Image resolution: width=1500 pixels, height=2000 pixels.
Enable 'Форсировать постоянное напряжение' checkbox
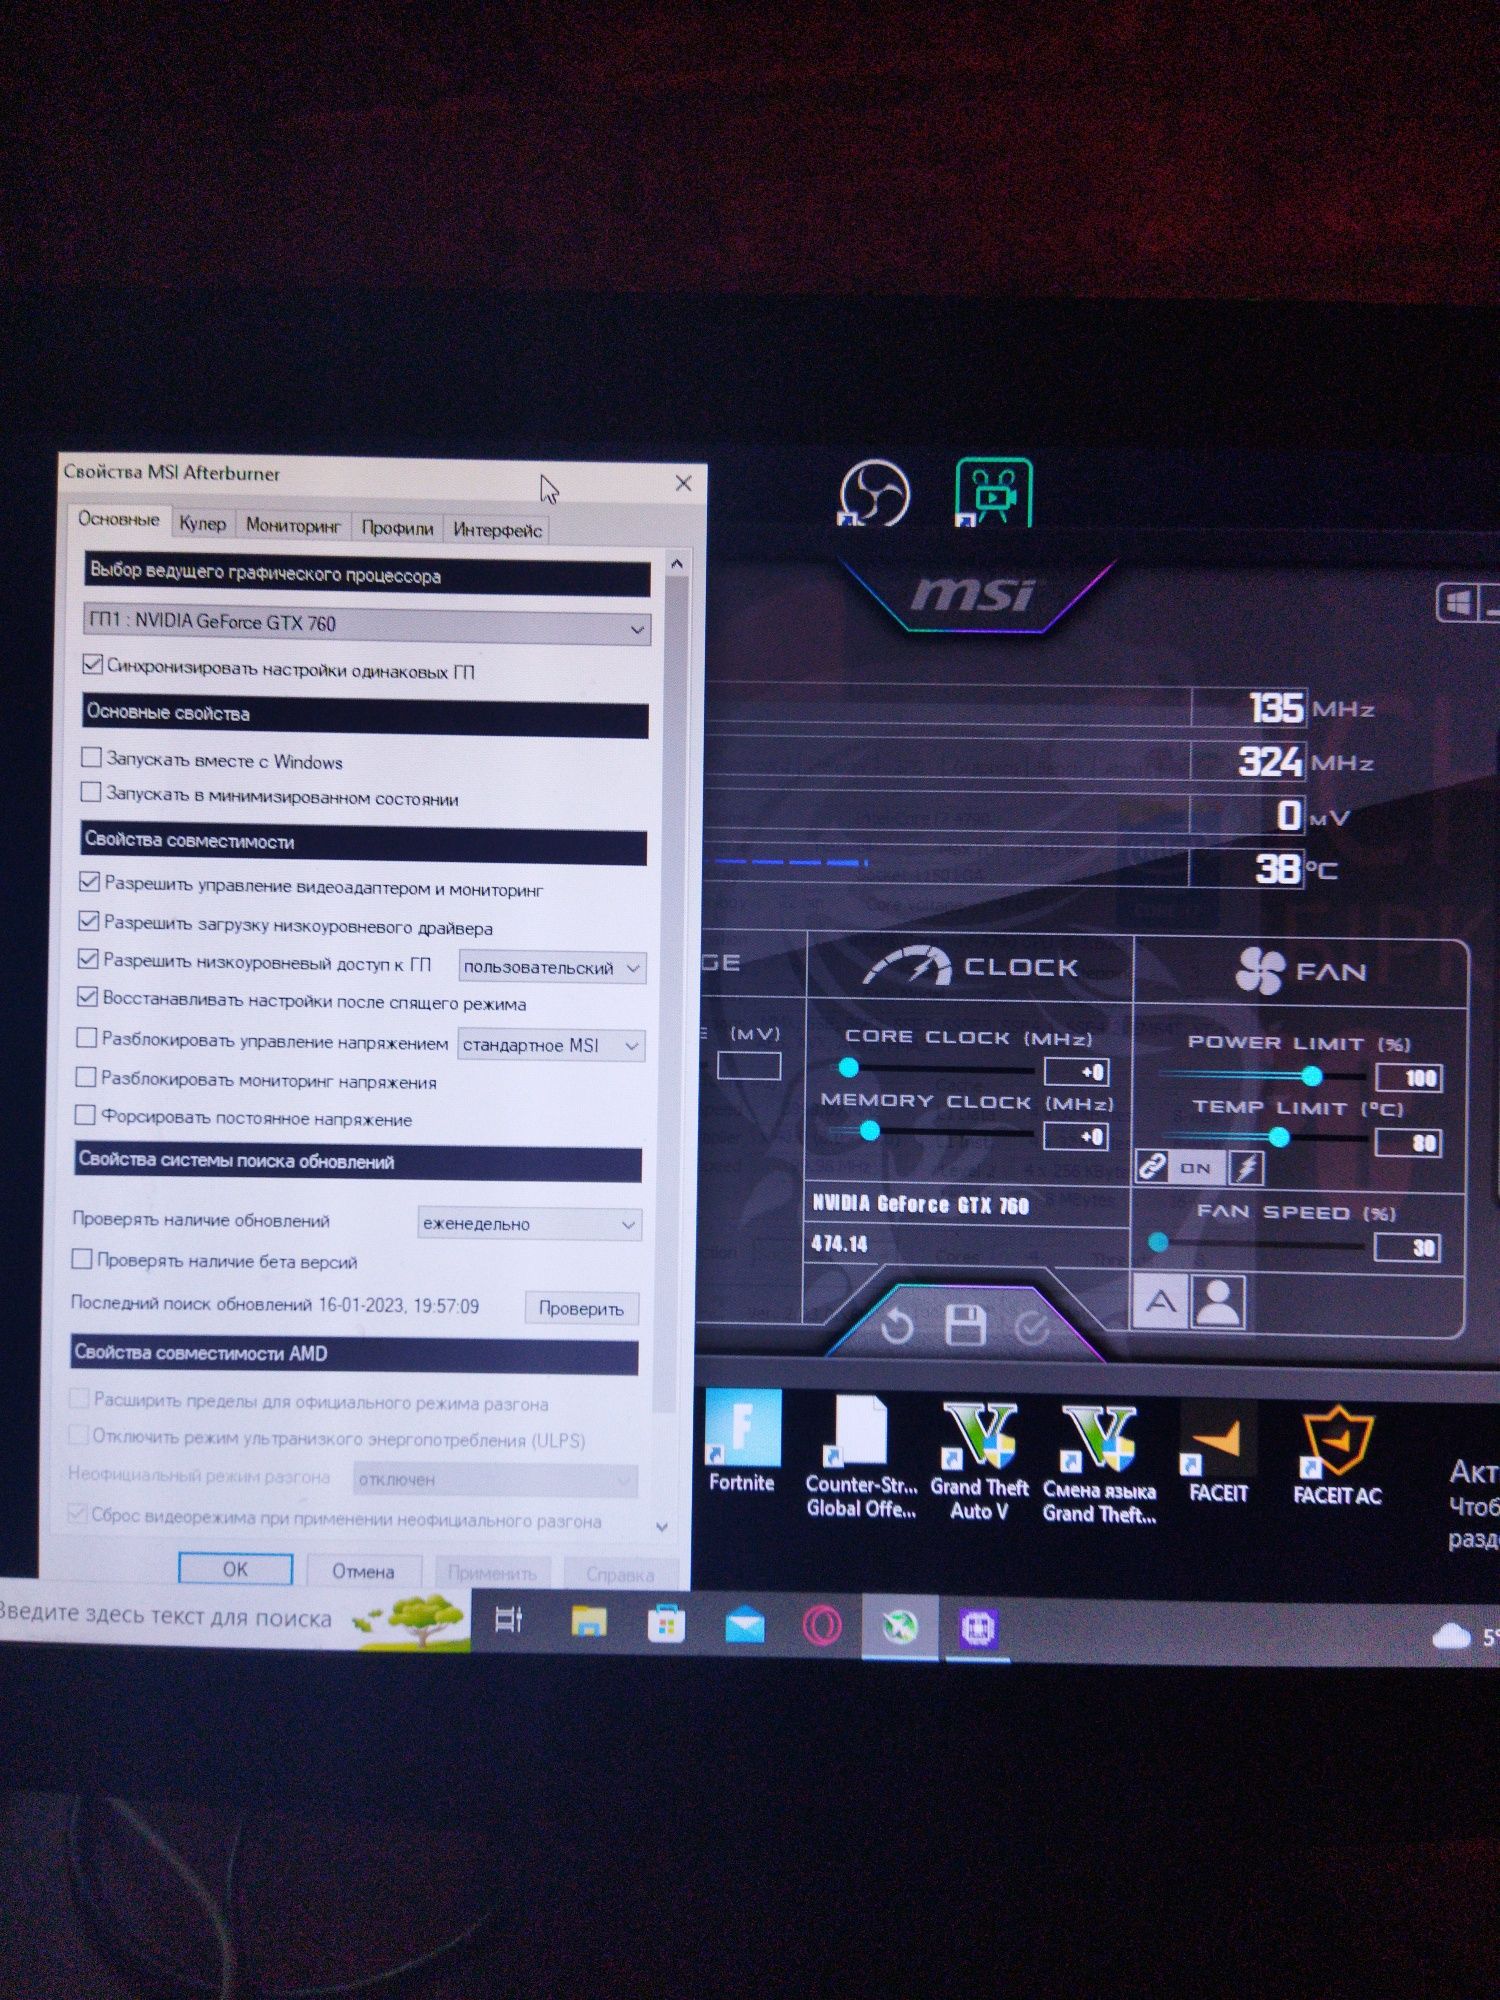(x=85, y=1114)
